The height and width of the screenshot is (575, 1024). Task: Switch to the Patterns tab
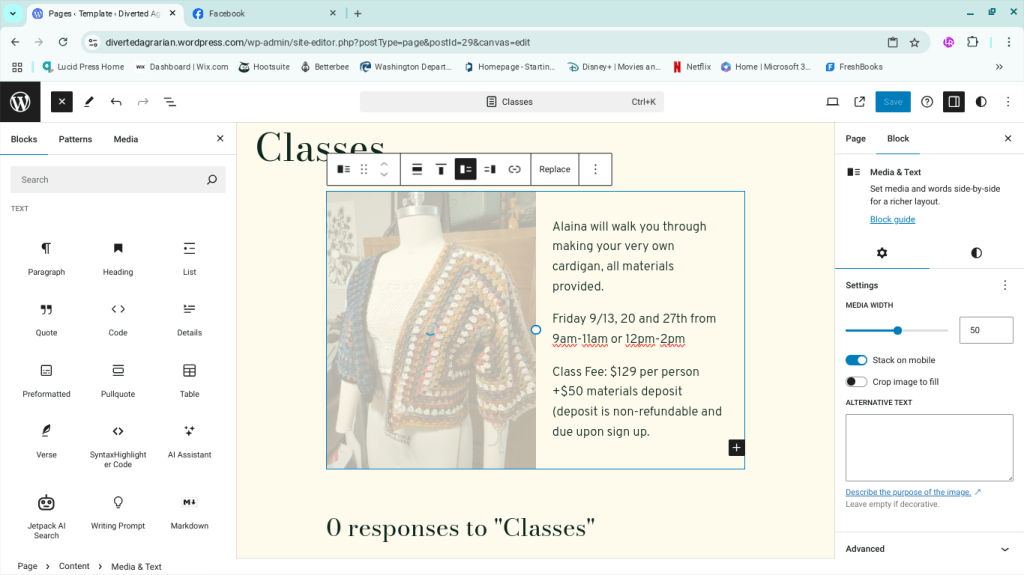pos(75,139)
